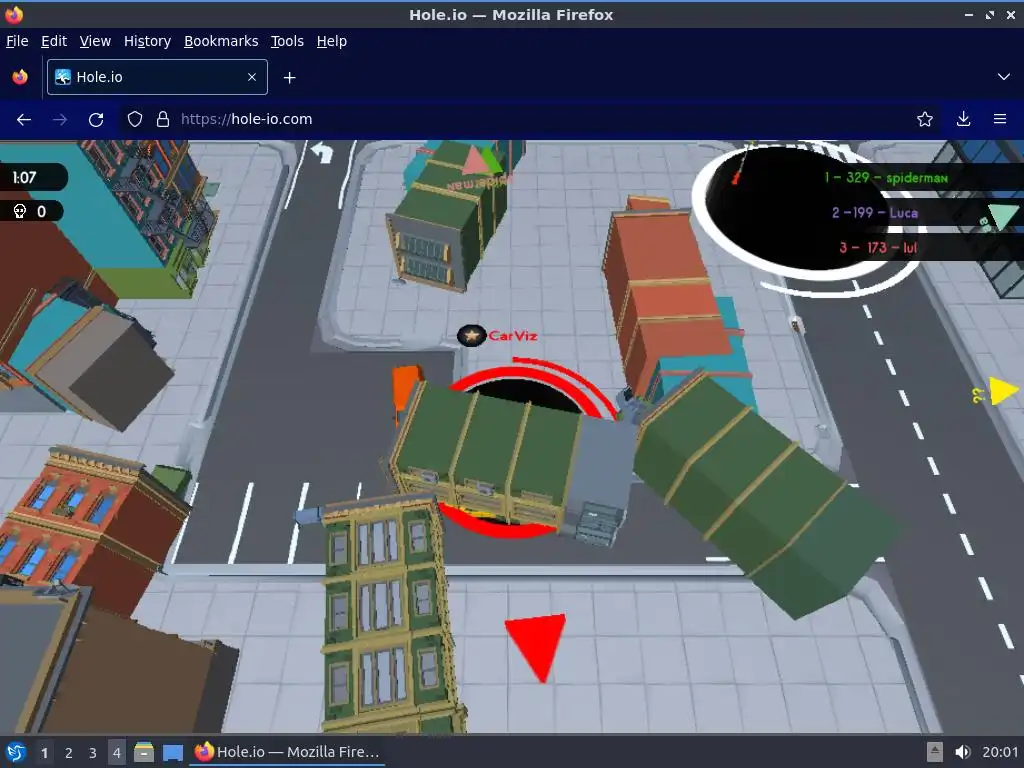
Task: Open the View menu
Action: 95,41
